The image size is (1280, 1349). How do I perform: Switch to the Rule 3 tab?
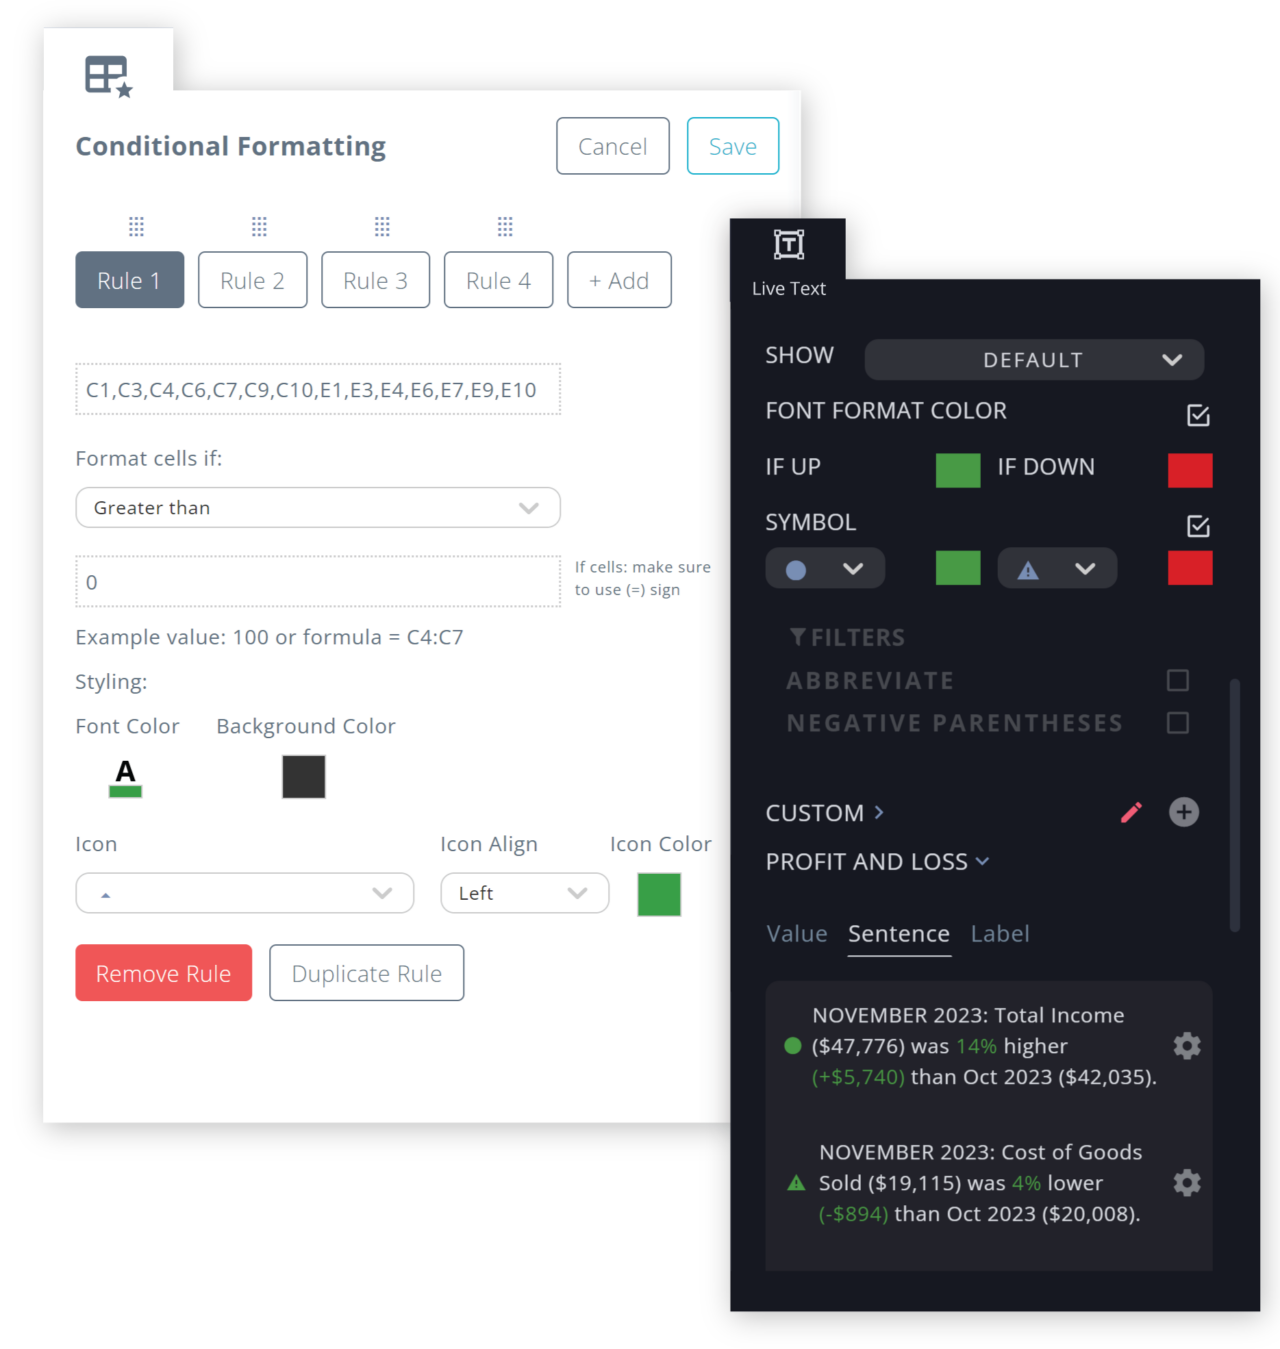pos(375,280)
